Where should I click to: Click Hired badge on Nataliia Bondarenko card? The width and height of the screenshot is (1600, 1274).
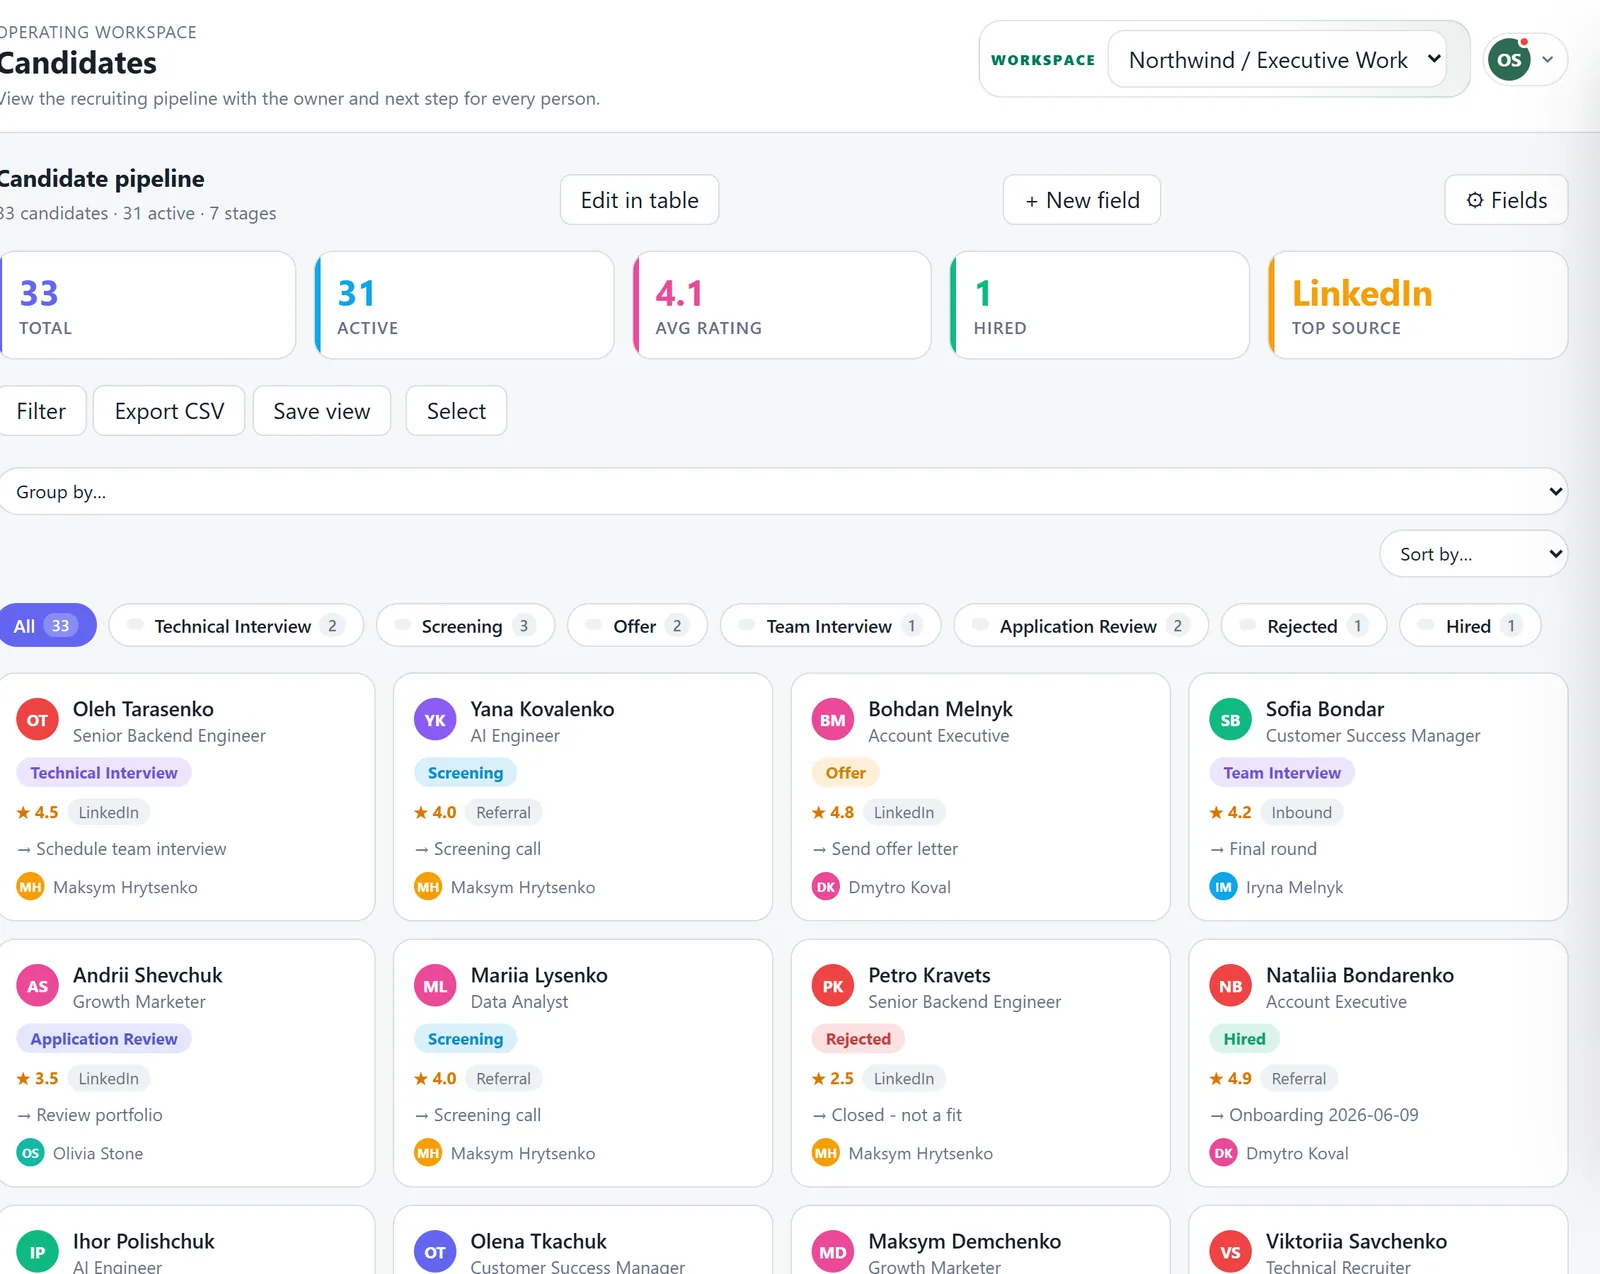pos(1244,1039)
